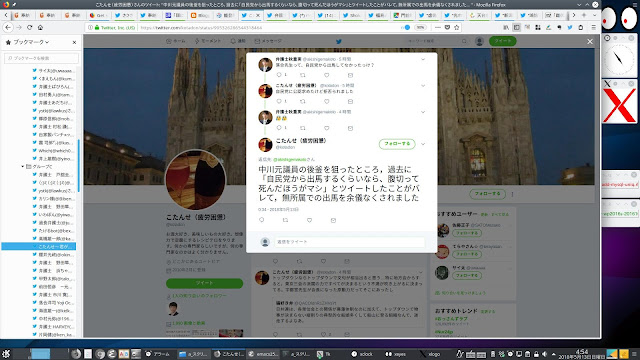
Task: Click フォローする button in tweet overlay
Action: tap(397, 144)
